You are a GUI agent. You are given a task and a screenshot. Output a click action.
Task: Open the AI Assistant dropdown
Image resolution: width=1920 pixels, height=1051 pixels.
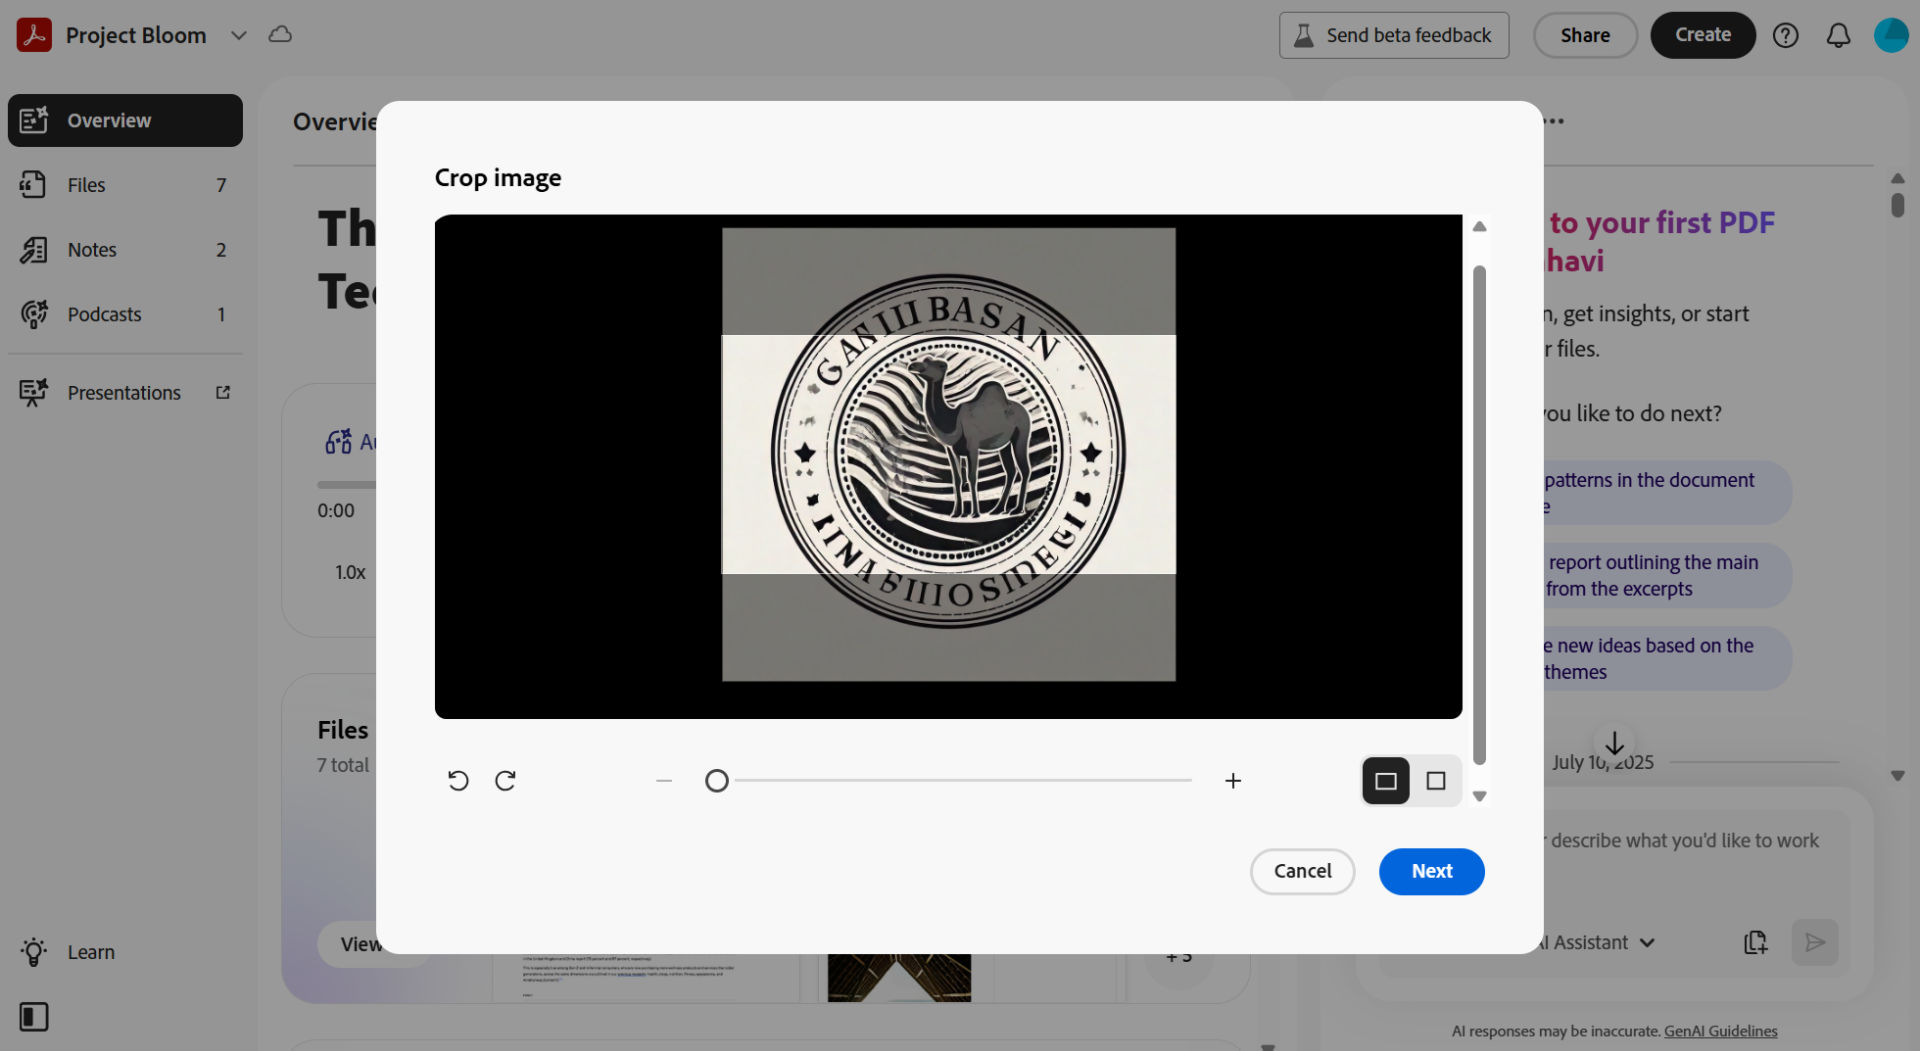(1648, 942)
